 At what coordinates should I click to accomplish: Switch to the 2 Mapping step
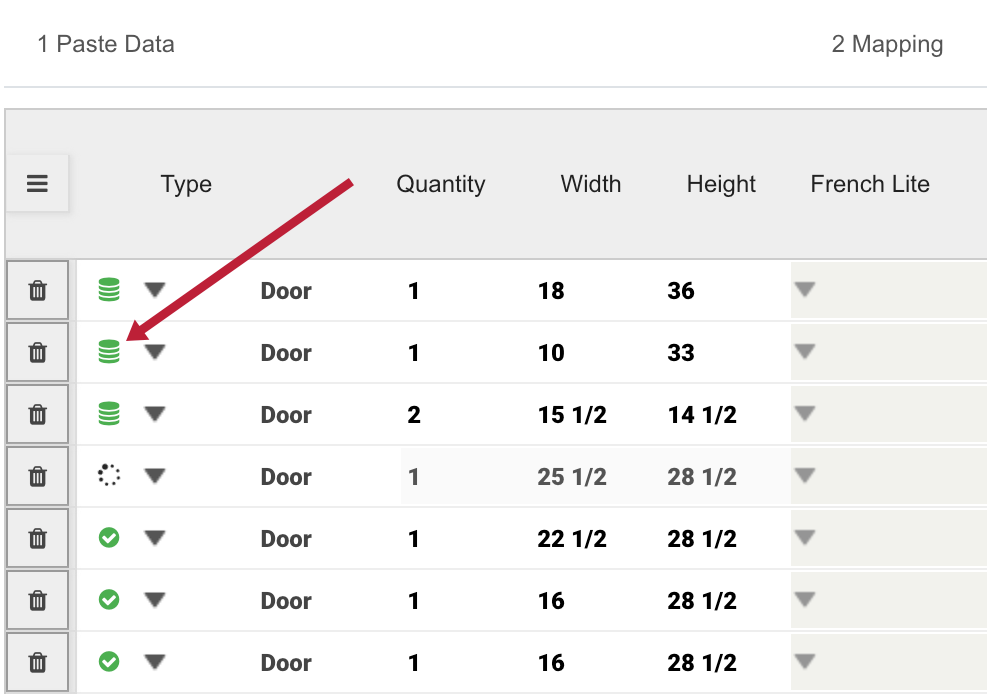coord(887,44)
